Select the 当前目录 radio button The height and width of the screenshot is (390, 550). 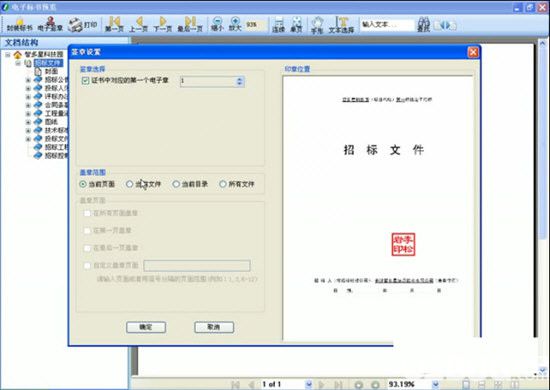click(176, 184)
